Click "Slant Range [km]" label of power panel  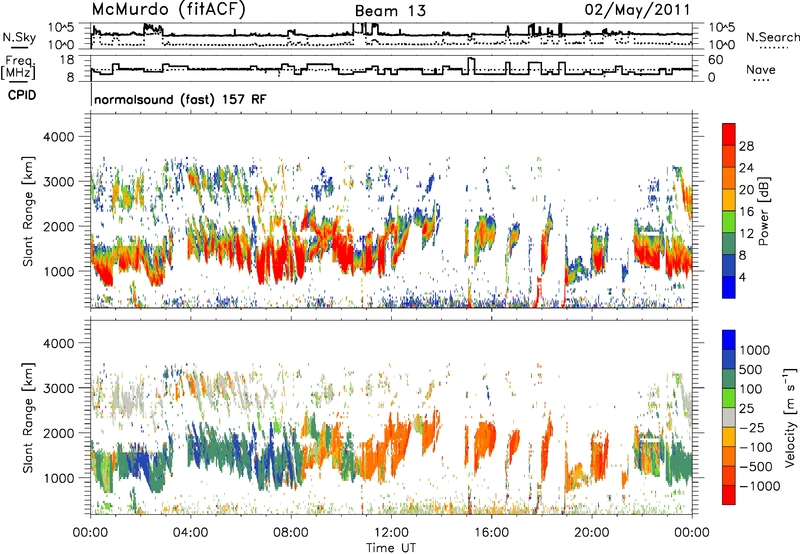click(x=28, y=211)
